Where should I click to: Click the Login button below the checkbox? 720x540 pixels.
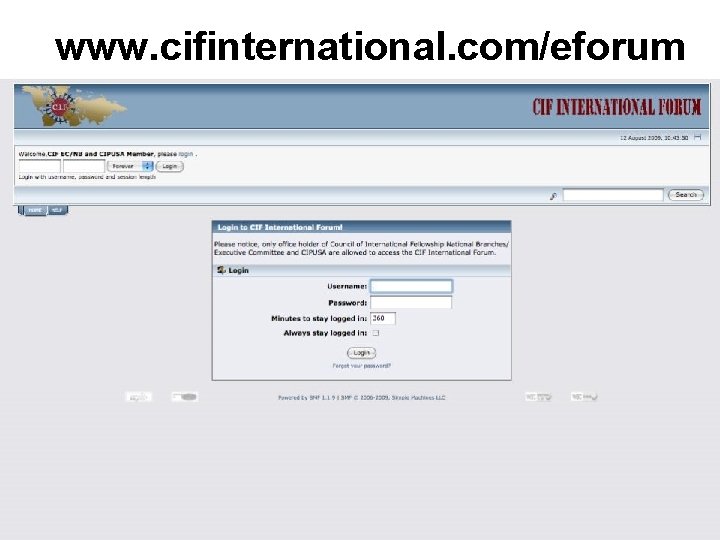click(361, 353)
